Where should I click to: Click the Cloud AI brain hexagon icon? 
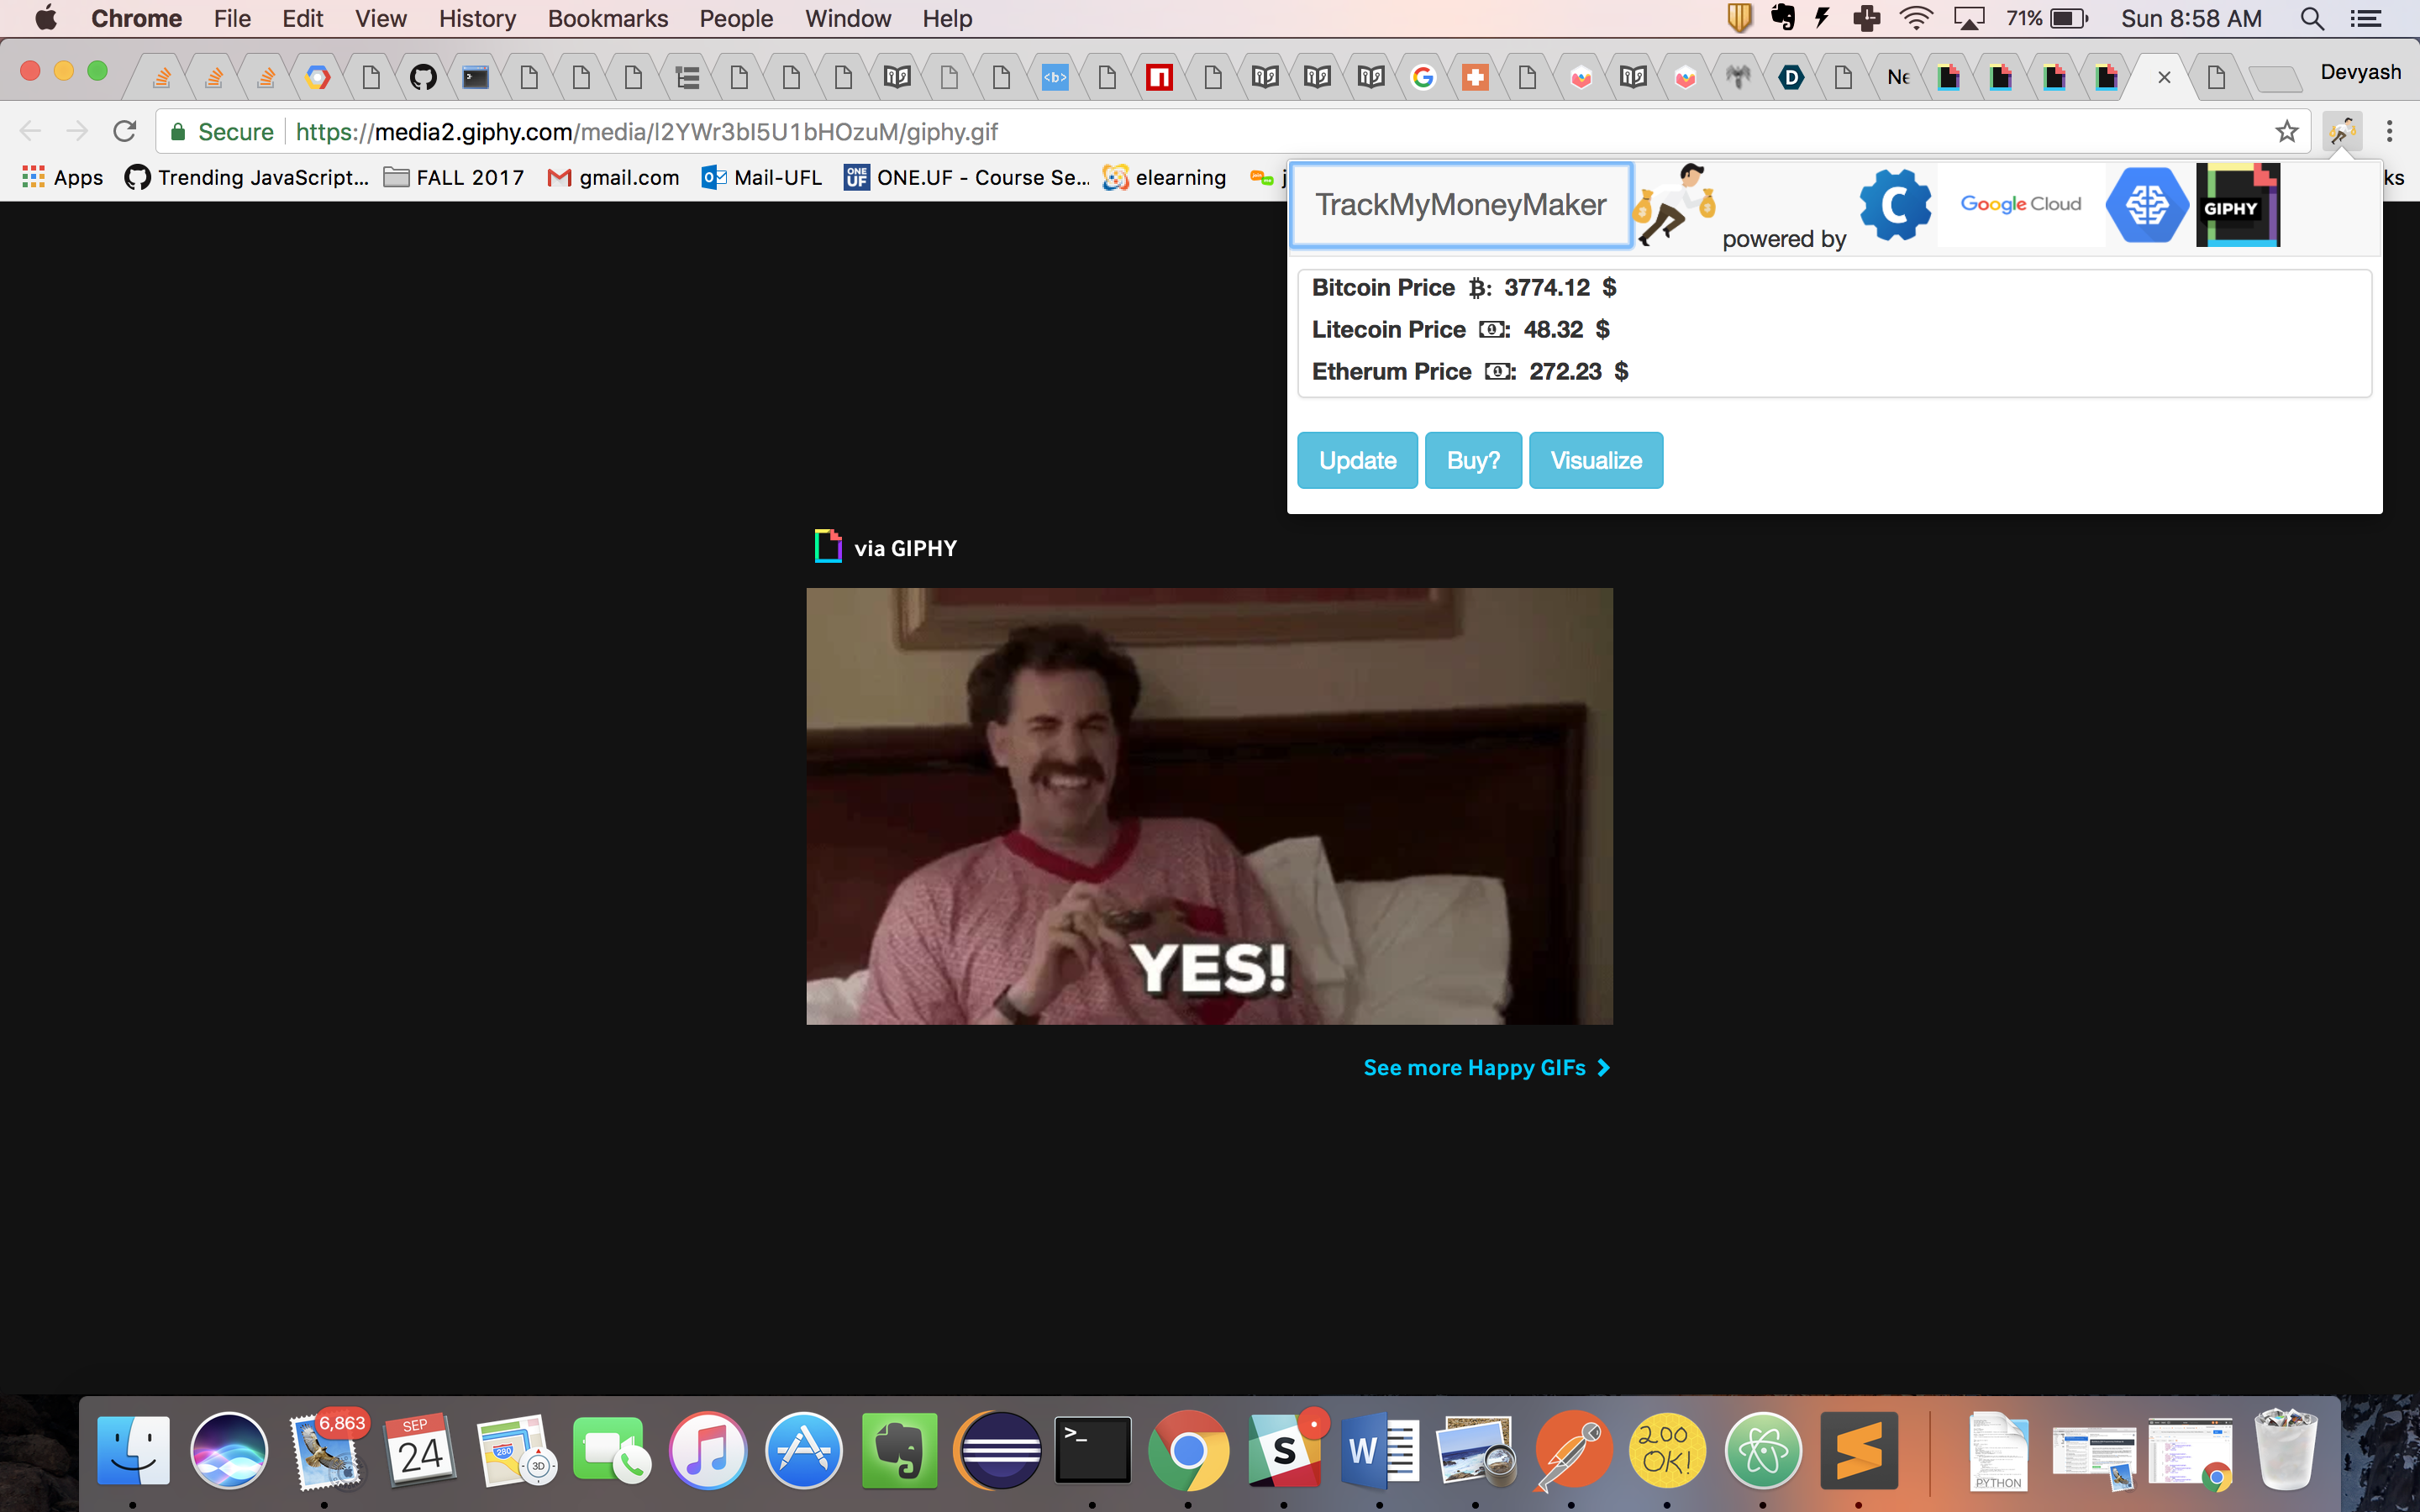pos(2147,204)
